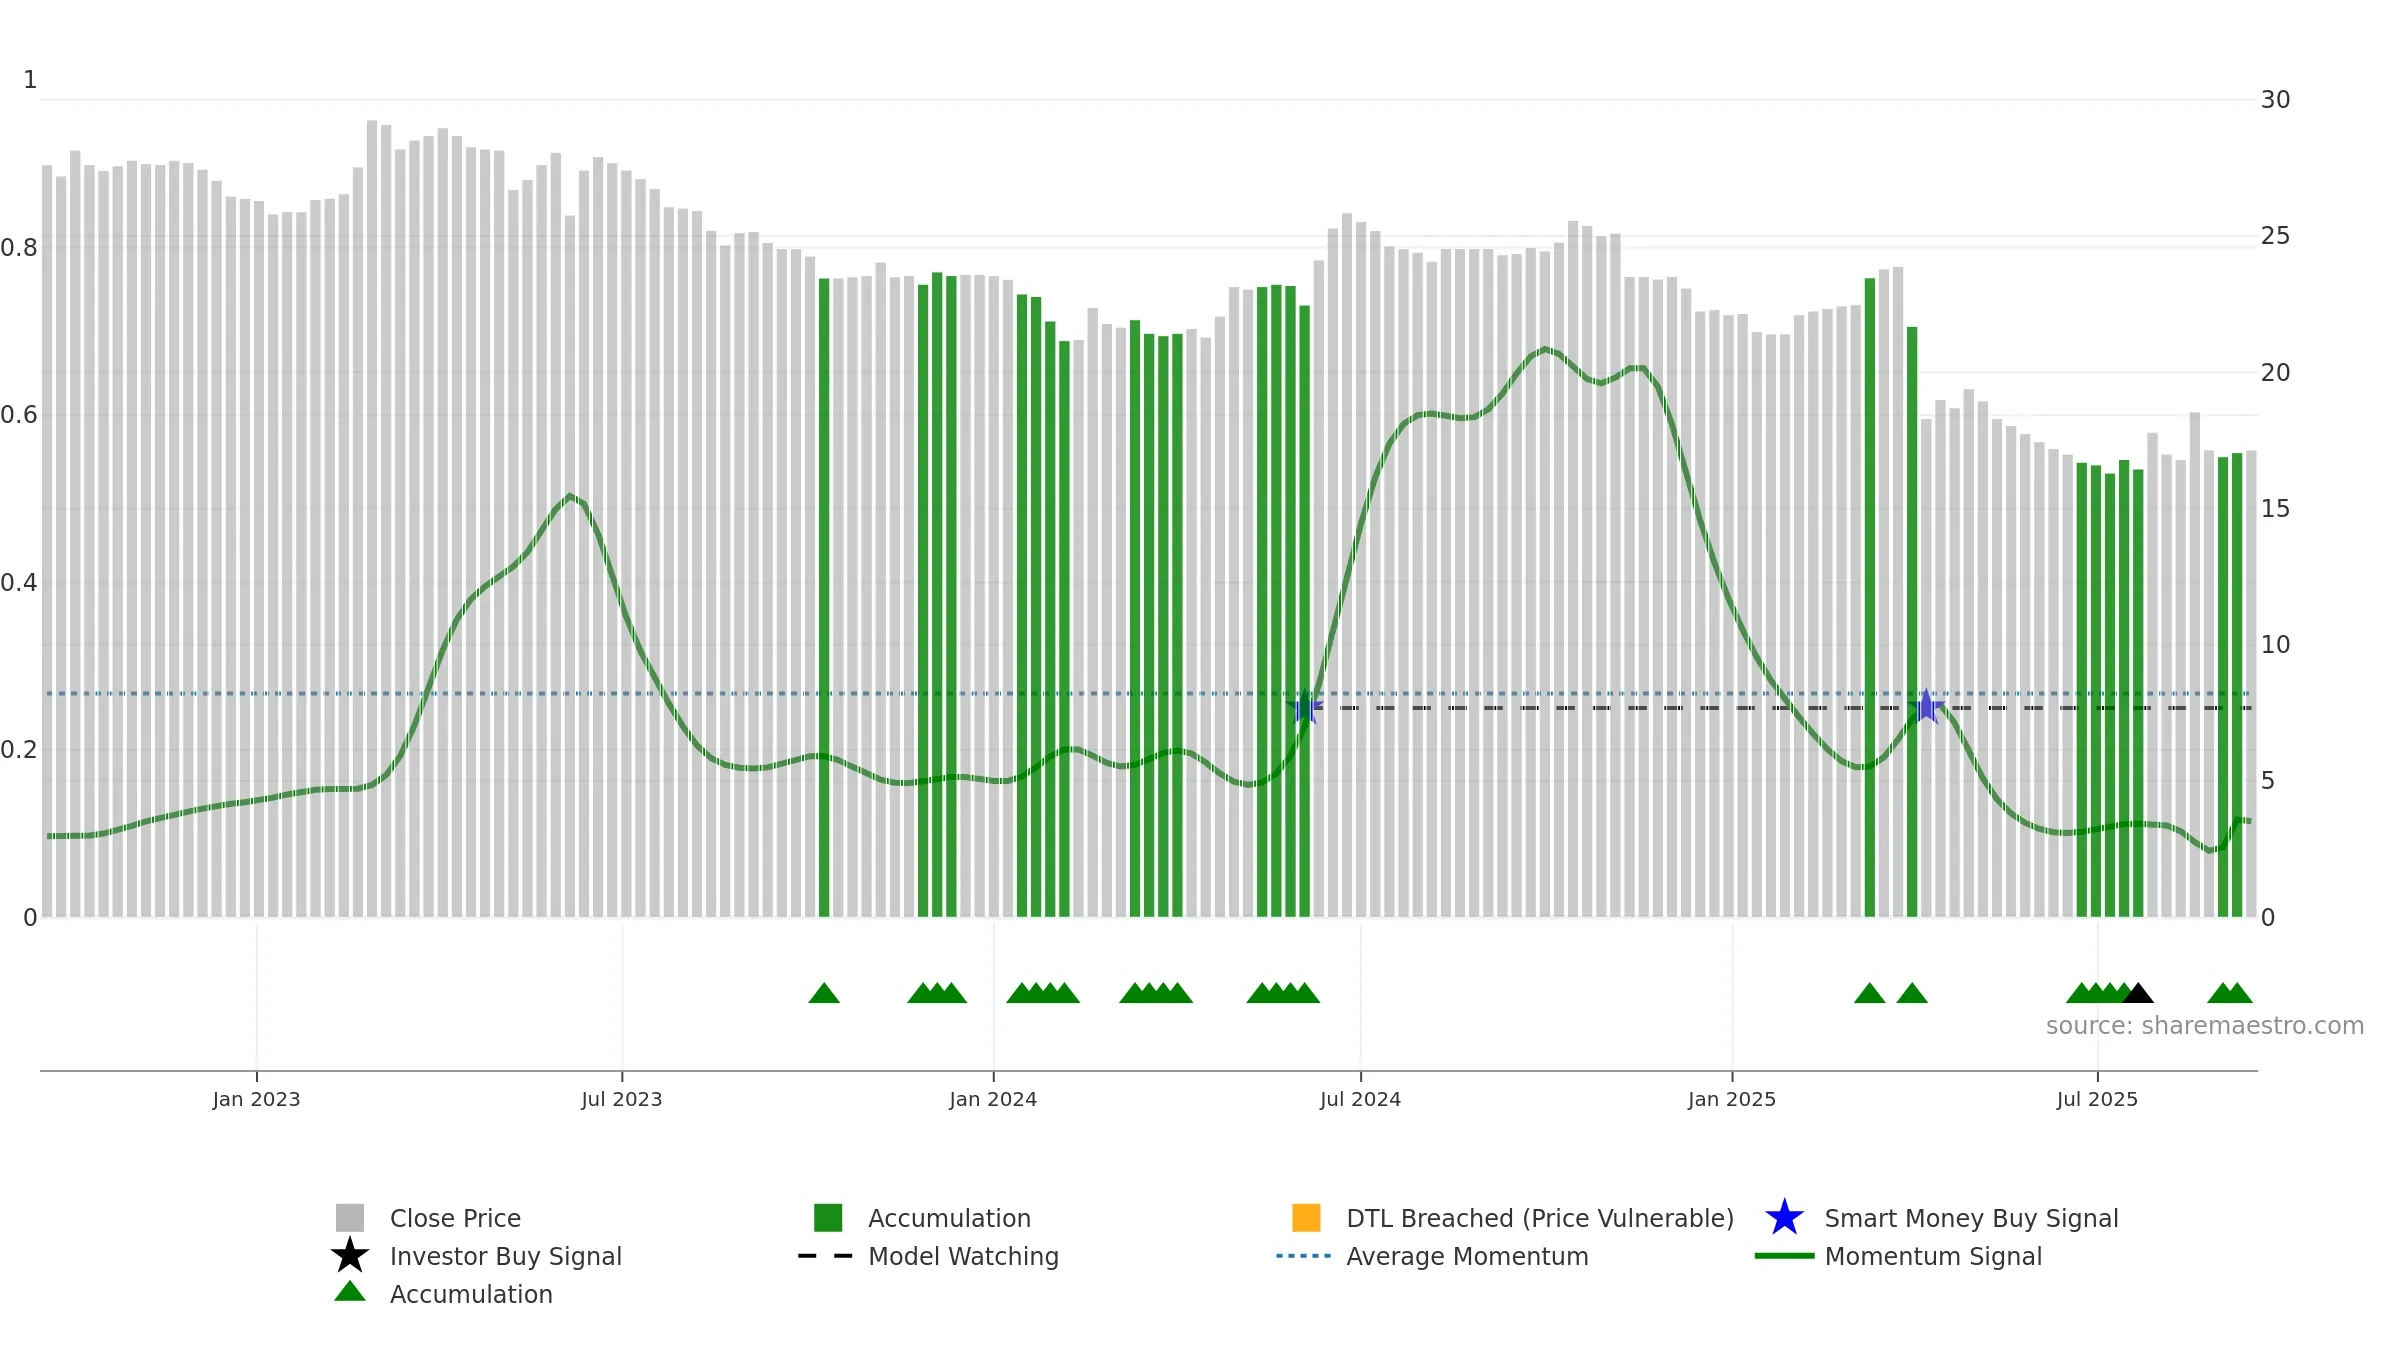Toggle the Average Momentum dotted line legend
Viewport: 2400px width, 1350px height.
coord(1432,1256)
